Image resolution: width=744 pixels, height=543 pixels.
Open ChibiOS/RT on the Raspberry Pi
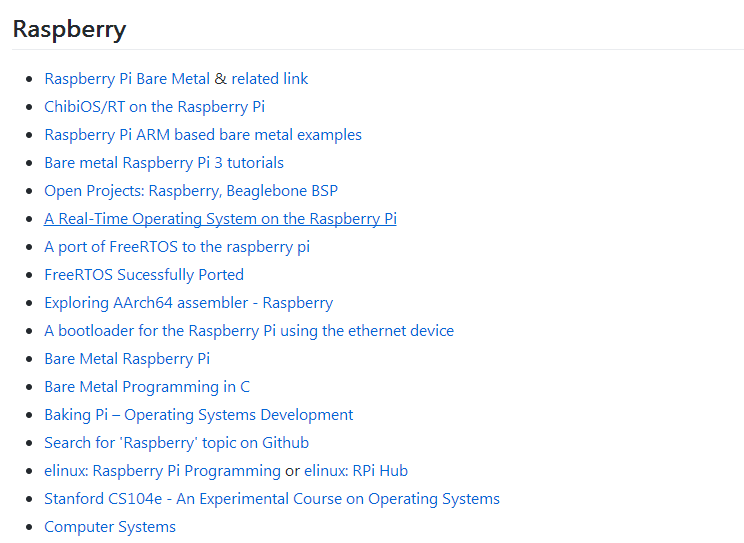point(154,107)
